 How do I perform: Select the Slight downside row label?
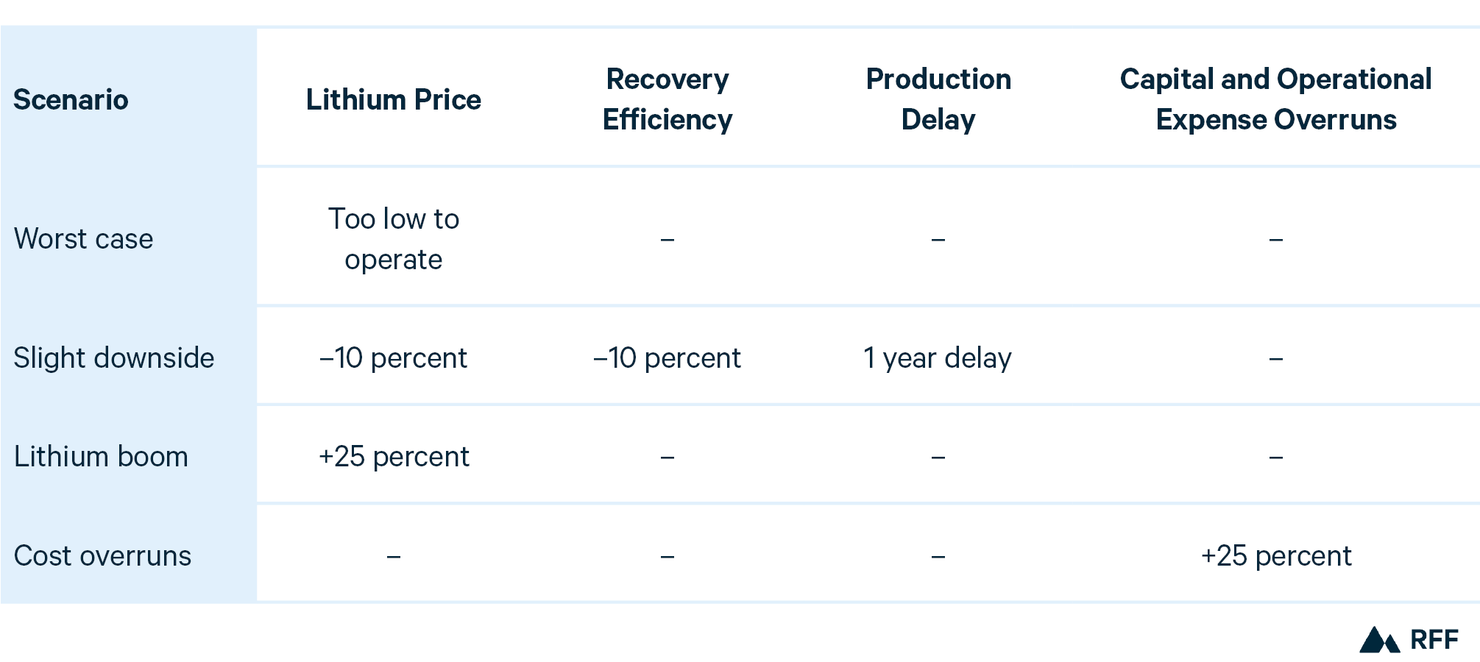tap(114, 358)
